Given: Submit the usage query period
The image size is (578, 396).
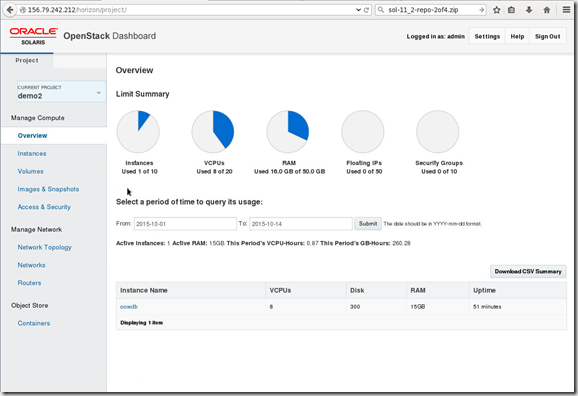Looking at the screenshot, I should (368, 223).
